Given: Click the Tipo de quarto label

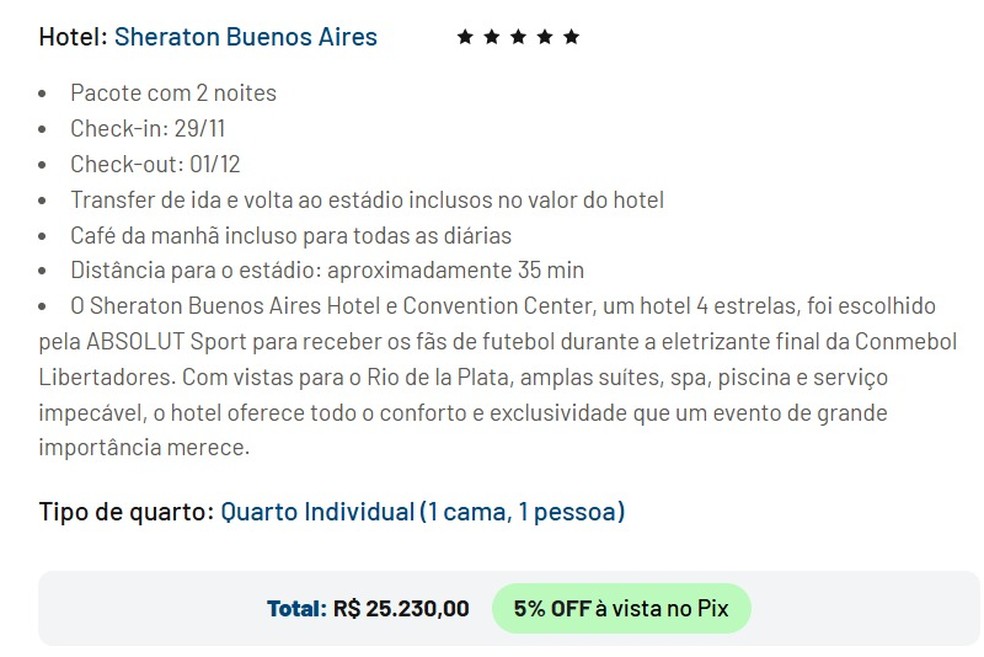Looking at the screenshot, I should click(125, 512).
